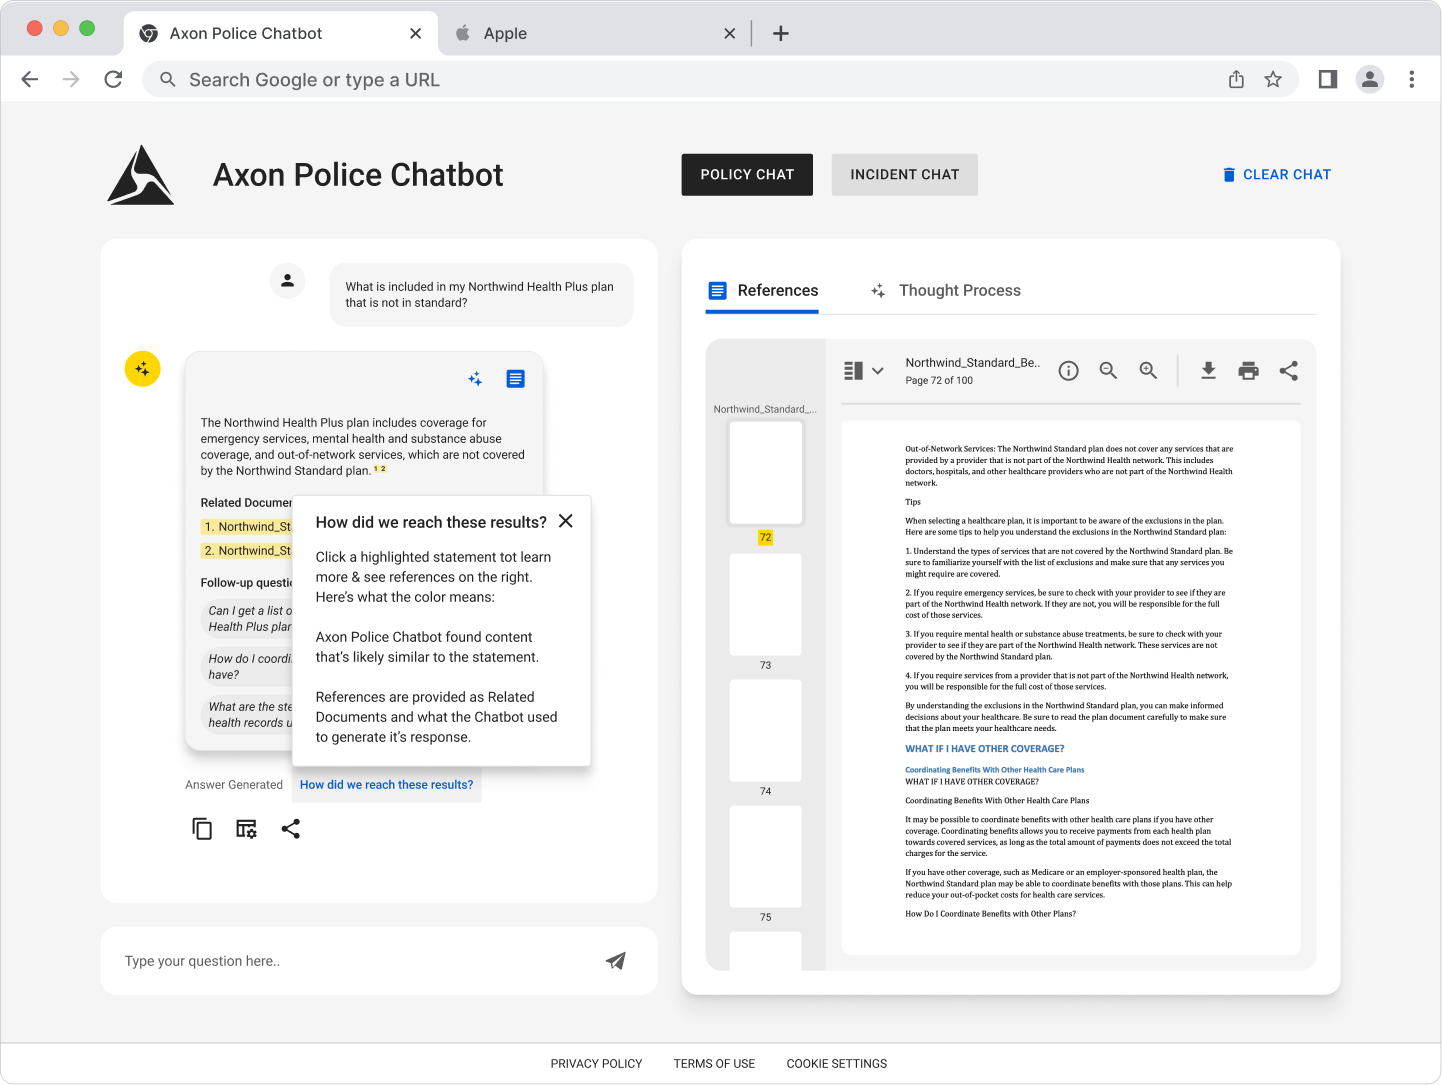1442x1085 pixels.
Task: Open references icon in answer card
Action: 515,379
